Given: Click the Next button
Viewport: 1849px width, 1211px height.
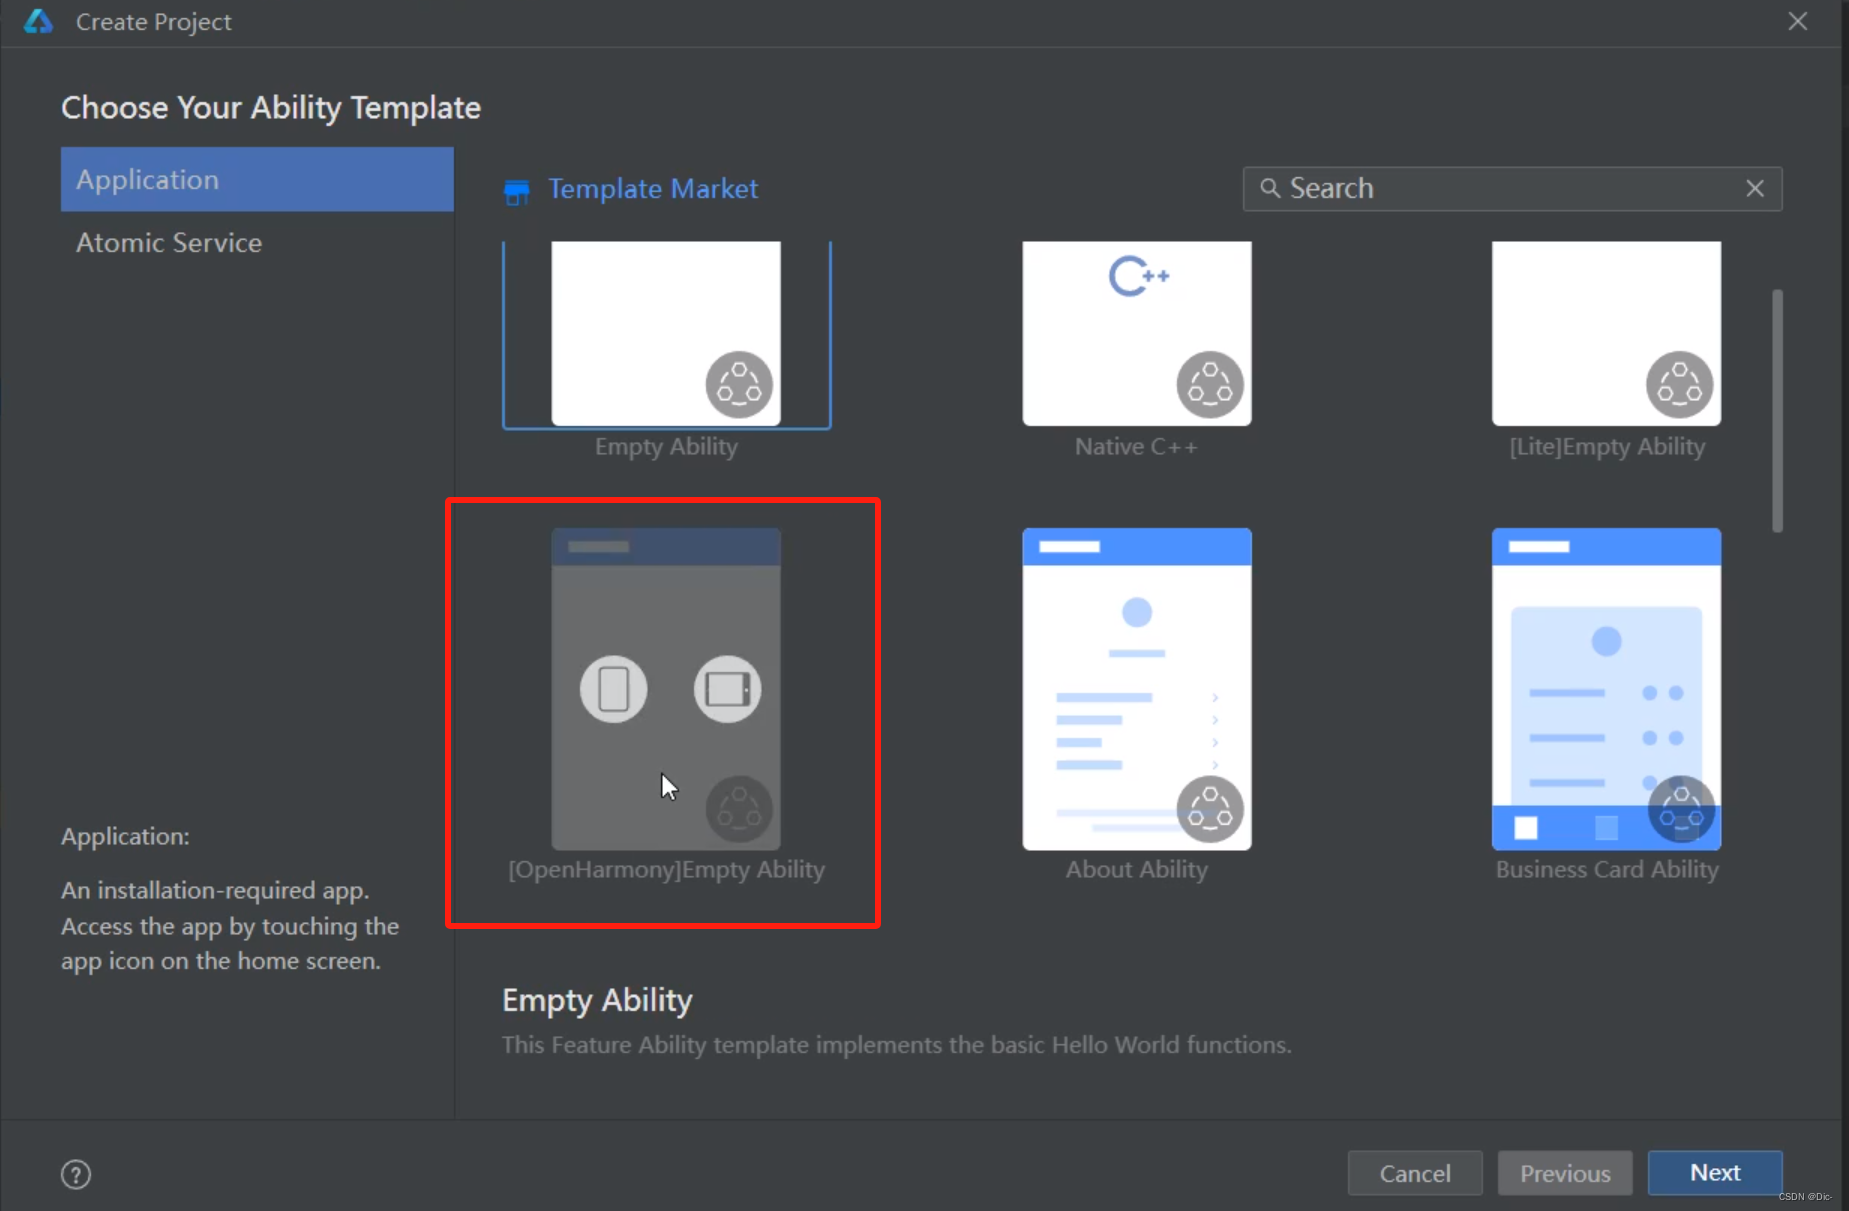Looking at the screenshot, I should [1715, 1173].
